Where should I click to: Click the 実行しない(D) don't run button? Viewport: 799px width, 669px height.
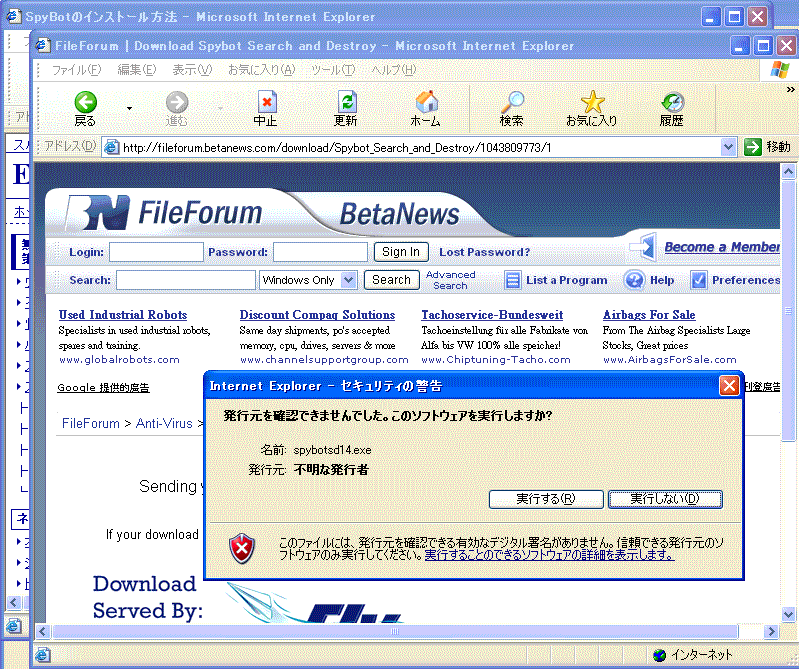(665, 499)
